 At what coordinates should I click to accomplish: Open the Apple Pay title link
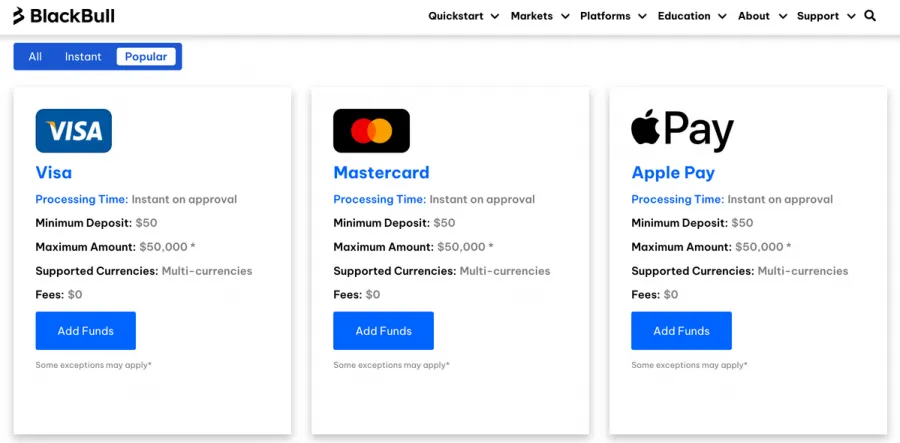click(673, 173)
